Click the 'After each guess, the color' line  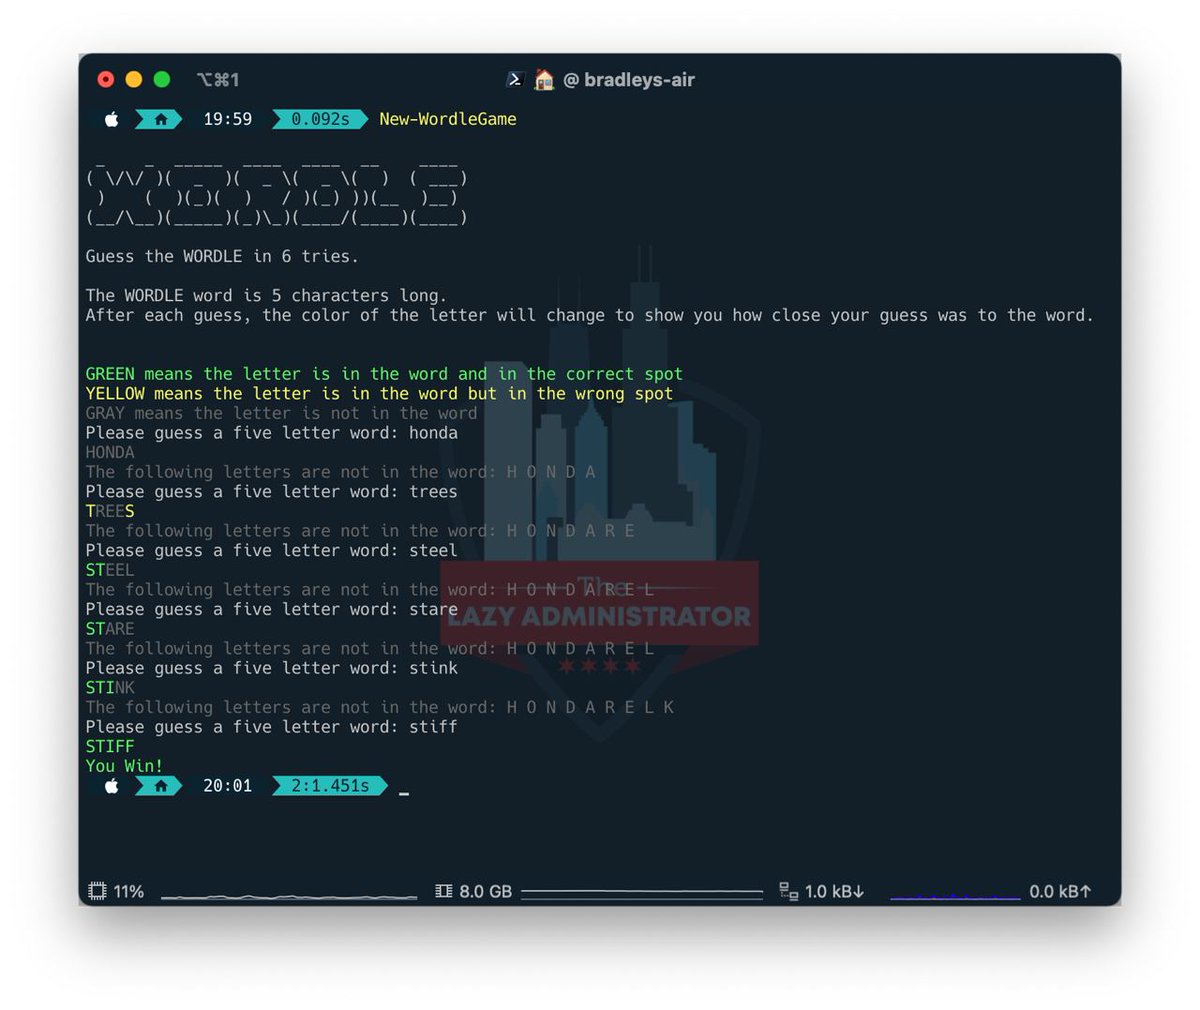[x=590, y=315]
